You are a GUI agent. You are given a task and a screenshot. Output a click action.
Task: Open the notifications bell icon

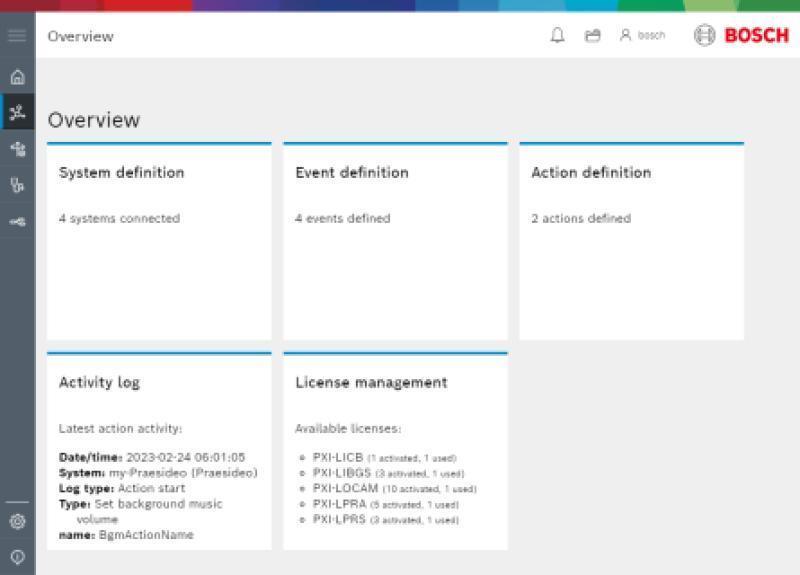click(x=558, y=35)
